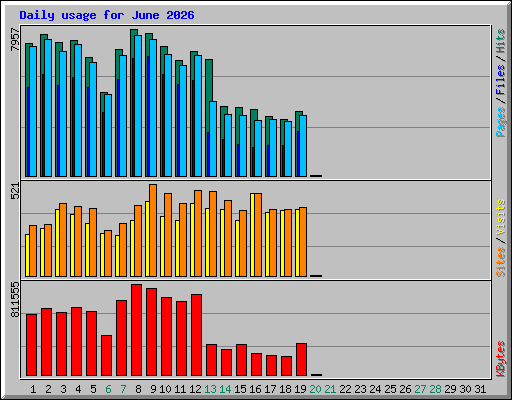This screenshot has height=400, width=512.
Task: Click the orange Sites bar for day 13
Action: 213,234
